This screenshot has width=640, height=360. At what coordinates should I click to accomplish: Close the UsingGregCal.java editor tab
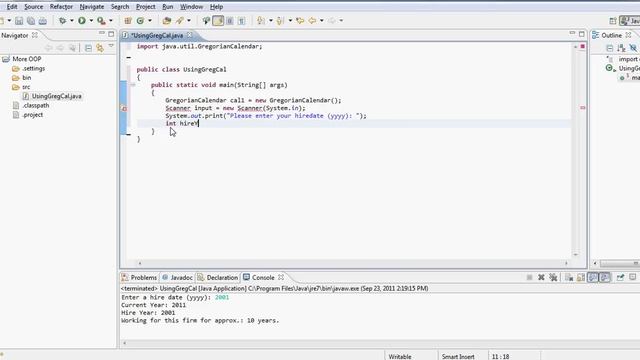coord(189,36)
